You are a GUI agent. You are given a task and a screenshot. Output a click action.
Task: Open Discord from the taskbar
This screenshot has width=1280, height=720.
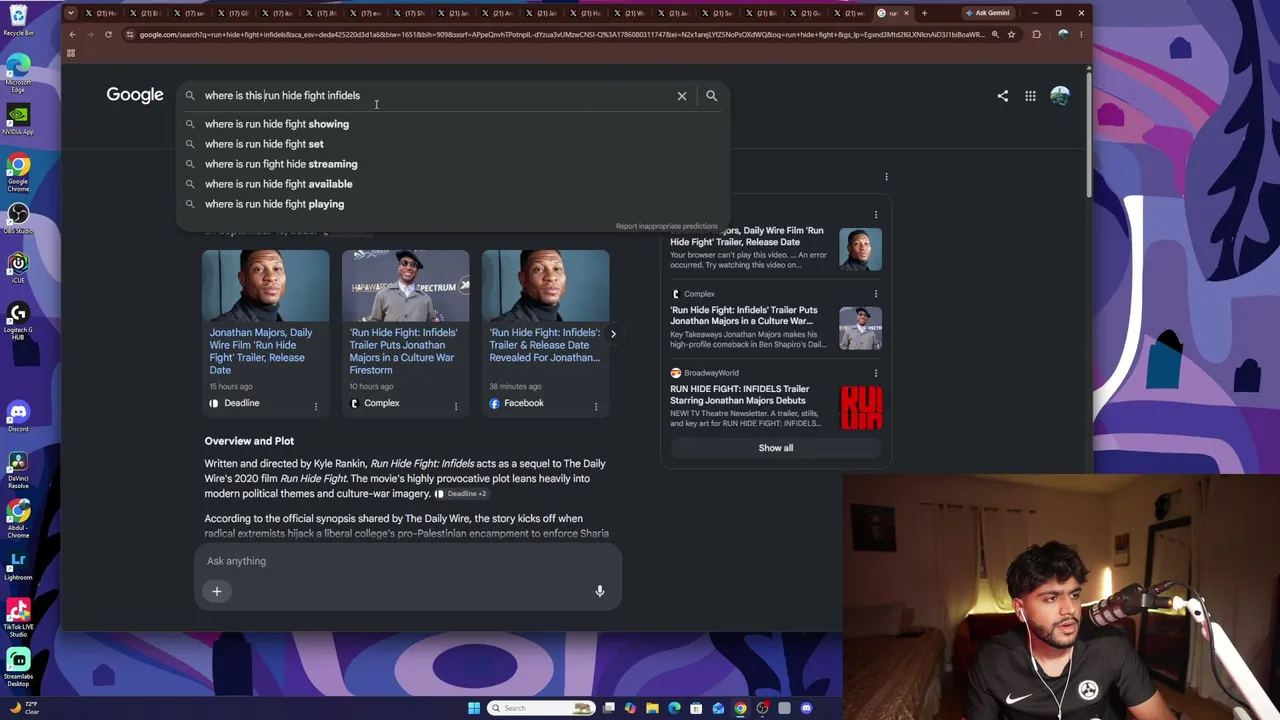[x=806, y=708]
